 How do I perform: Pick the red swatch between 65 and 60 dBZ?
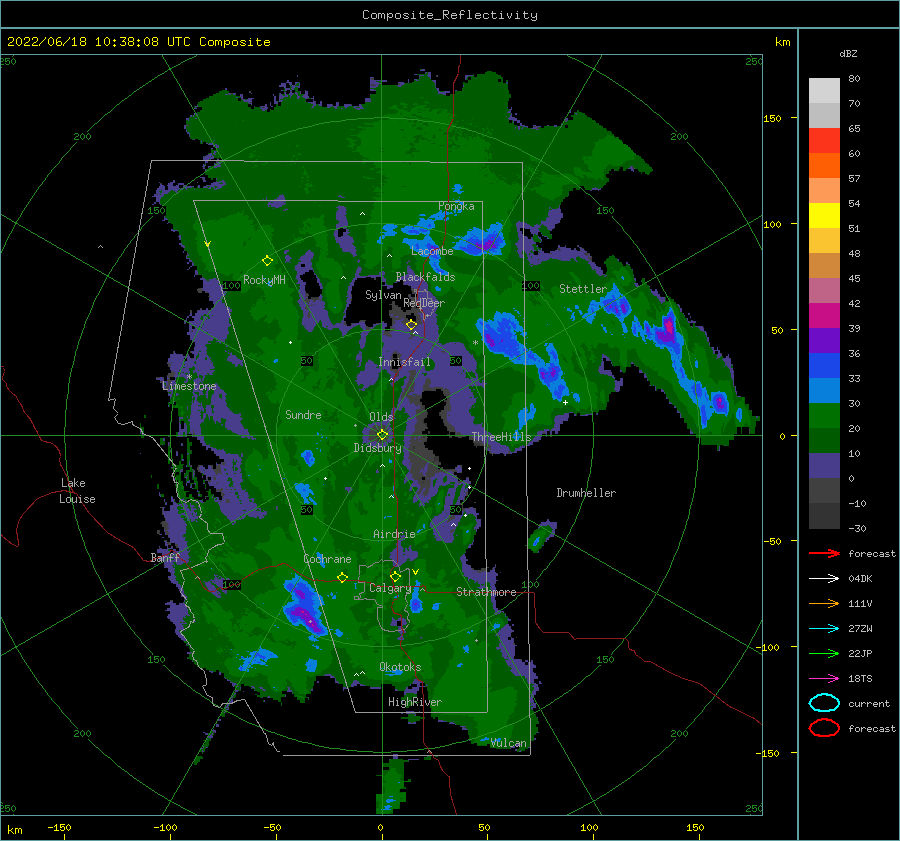[x=824, y=141]
